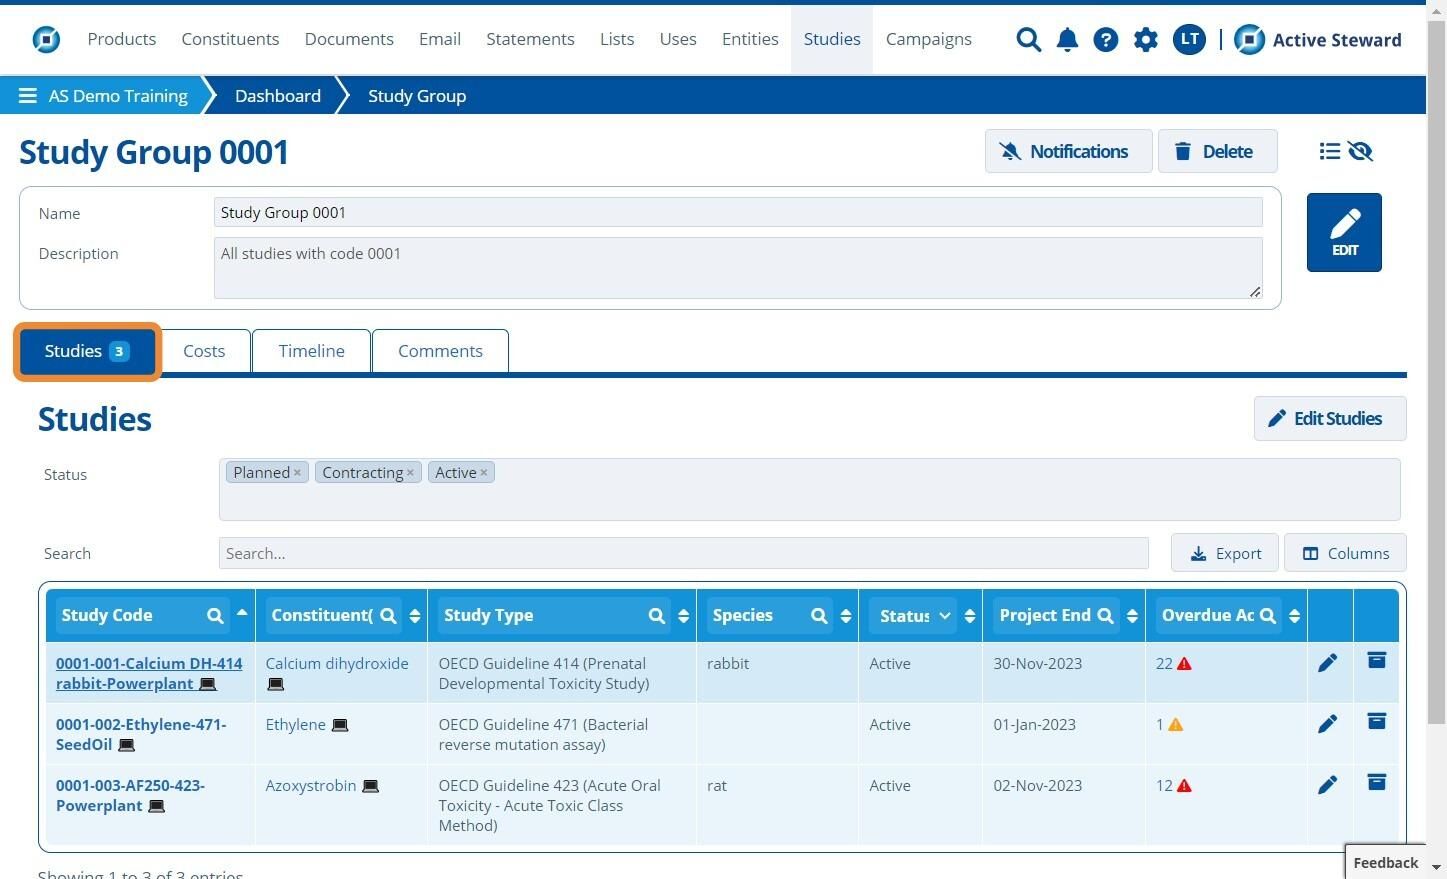Toggle the list visibility eye icon

point(1360,151)
